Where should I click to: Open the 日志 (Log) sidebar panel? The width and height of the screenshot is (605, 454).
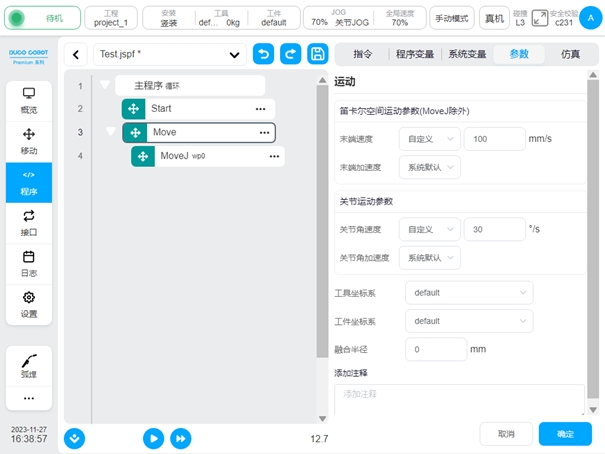pos(29,264)
